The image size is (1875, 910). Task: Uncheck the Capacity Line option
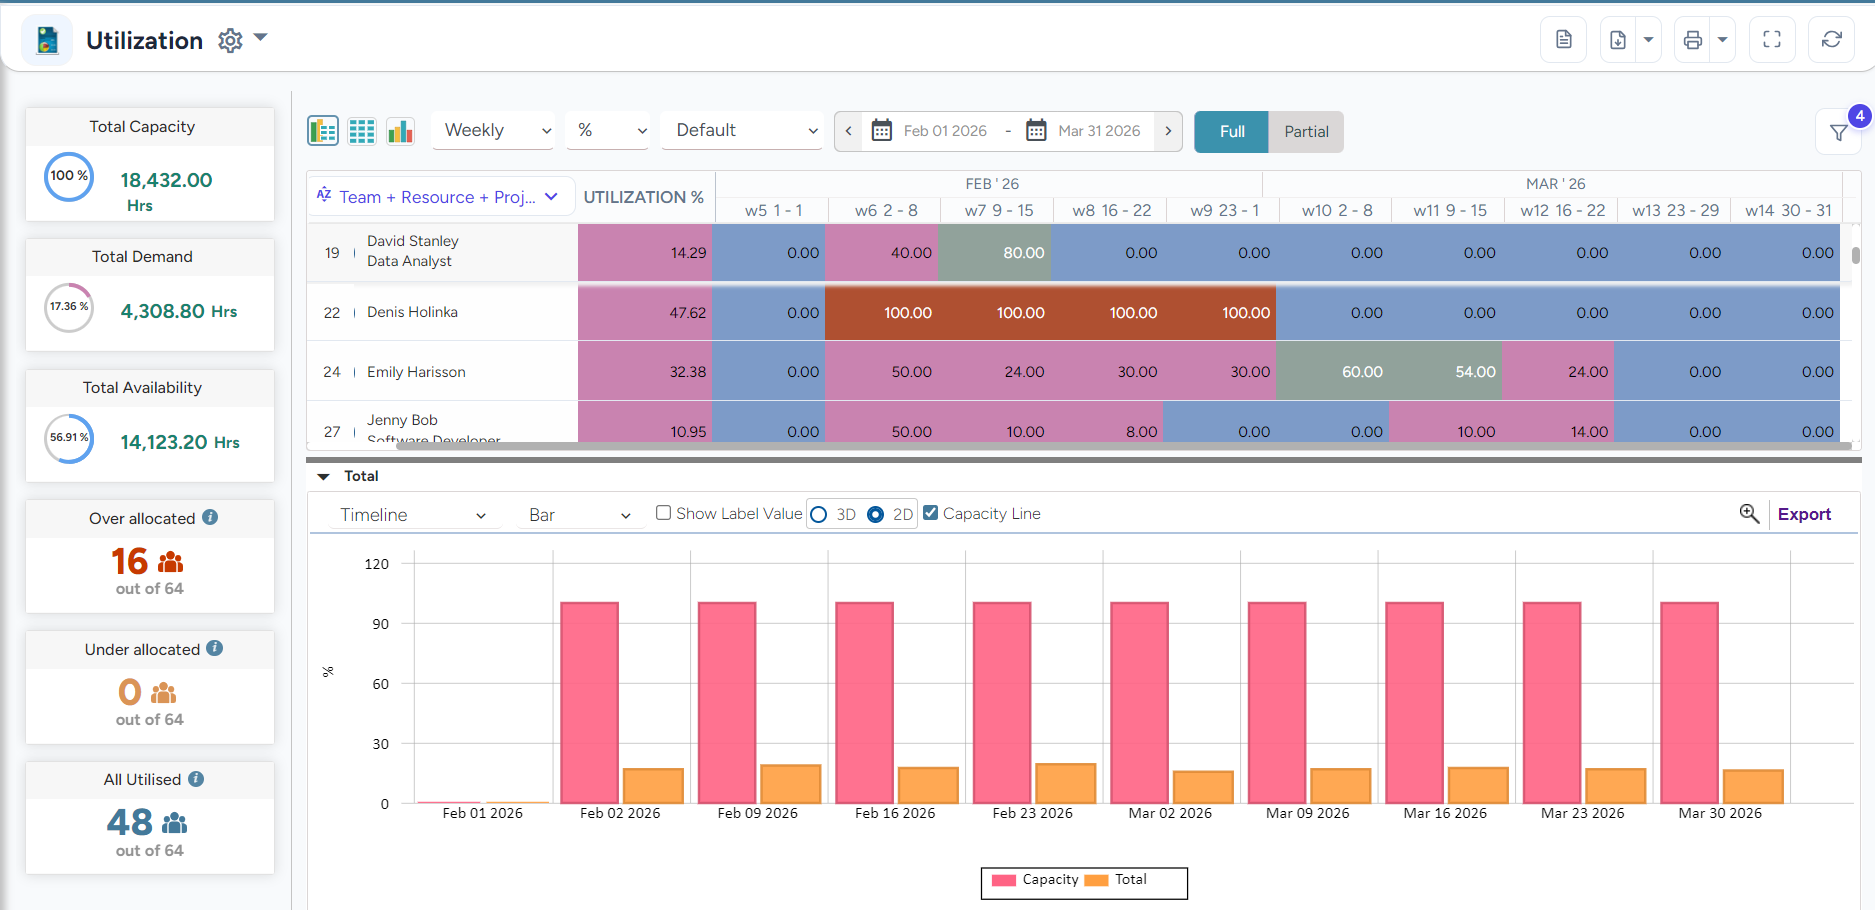[930, 512]
